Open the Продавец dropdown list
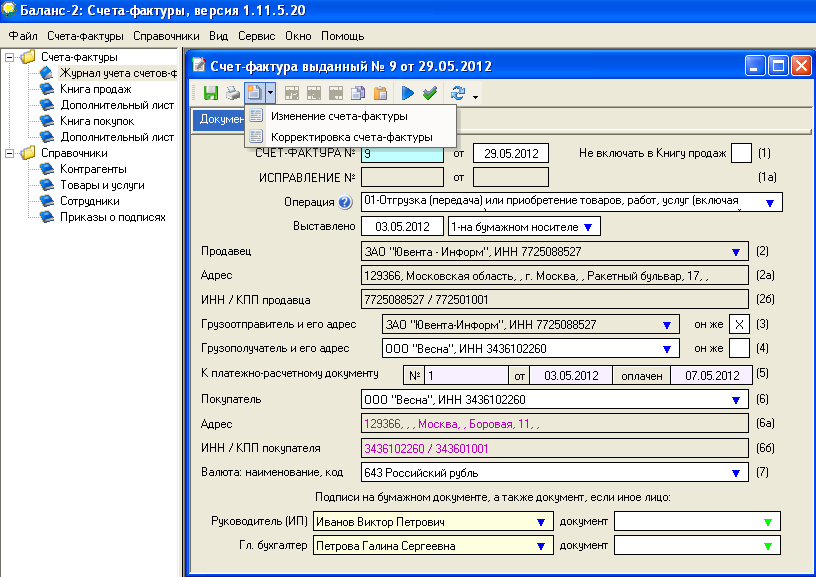 click(736, 252)
